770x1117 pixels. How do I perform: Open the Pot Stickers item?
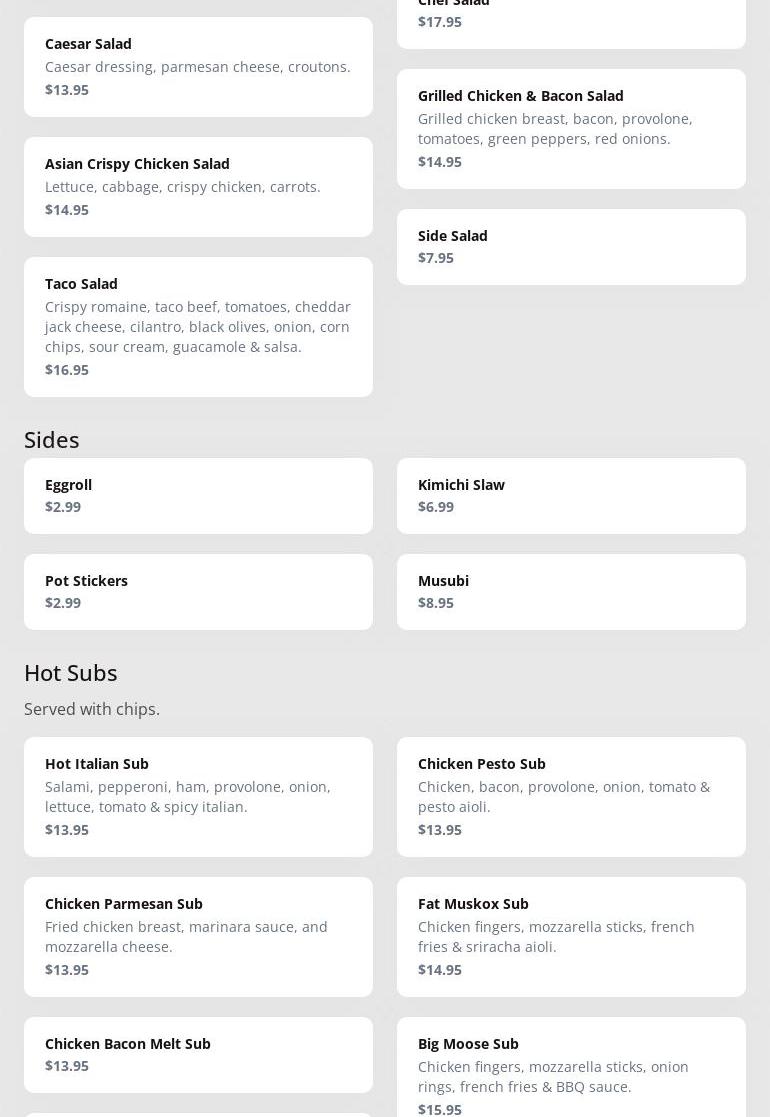(x=198, y=591)
